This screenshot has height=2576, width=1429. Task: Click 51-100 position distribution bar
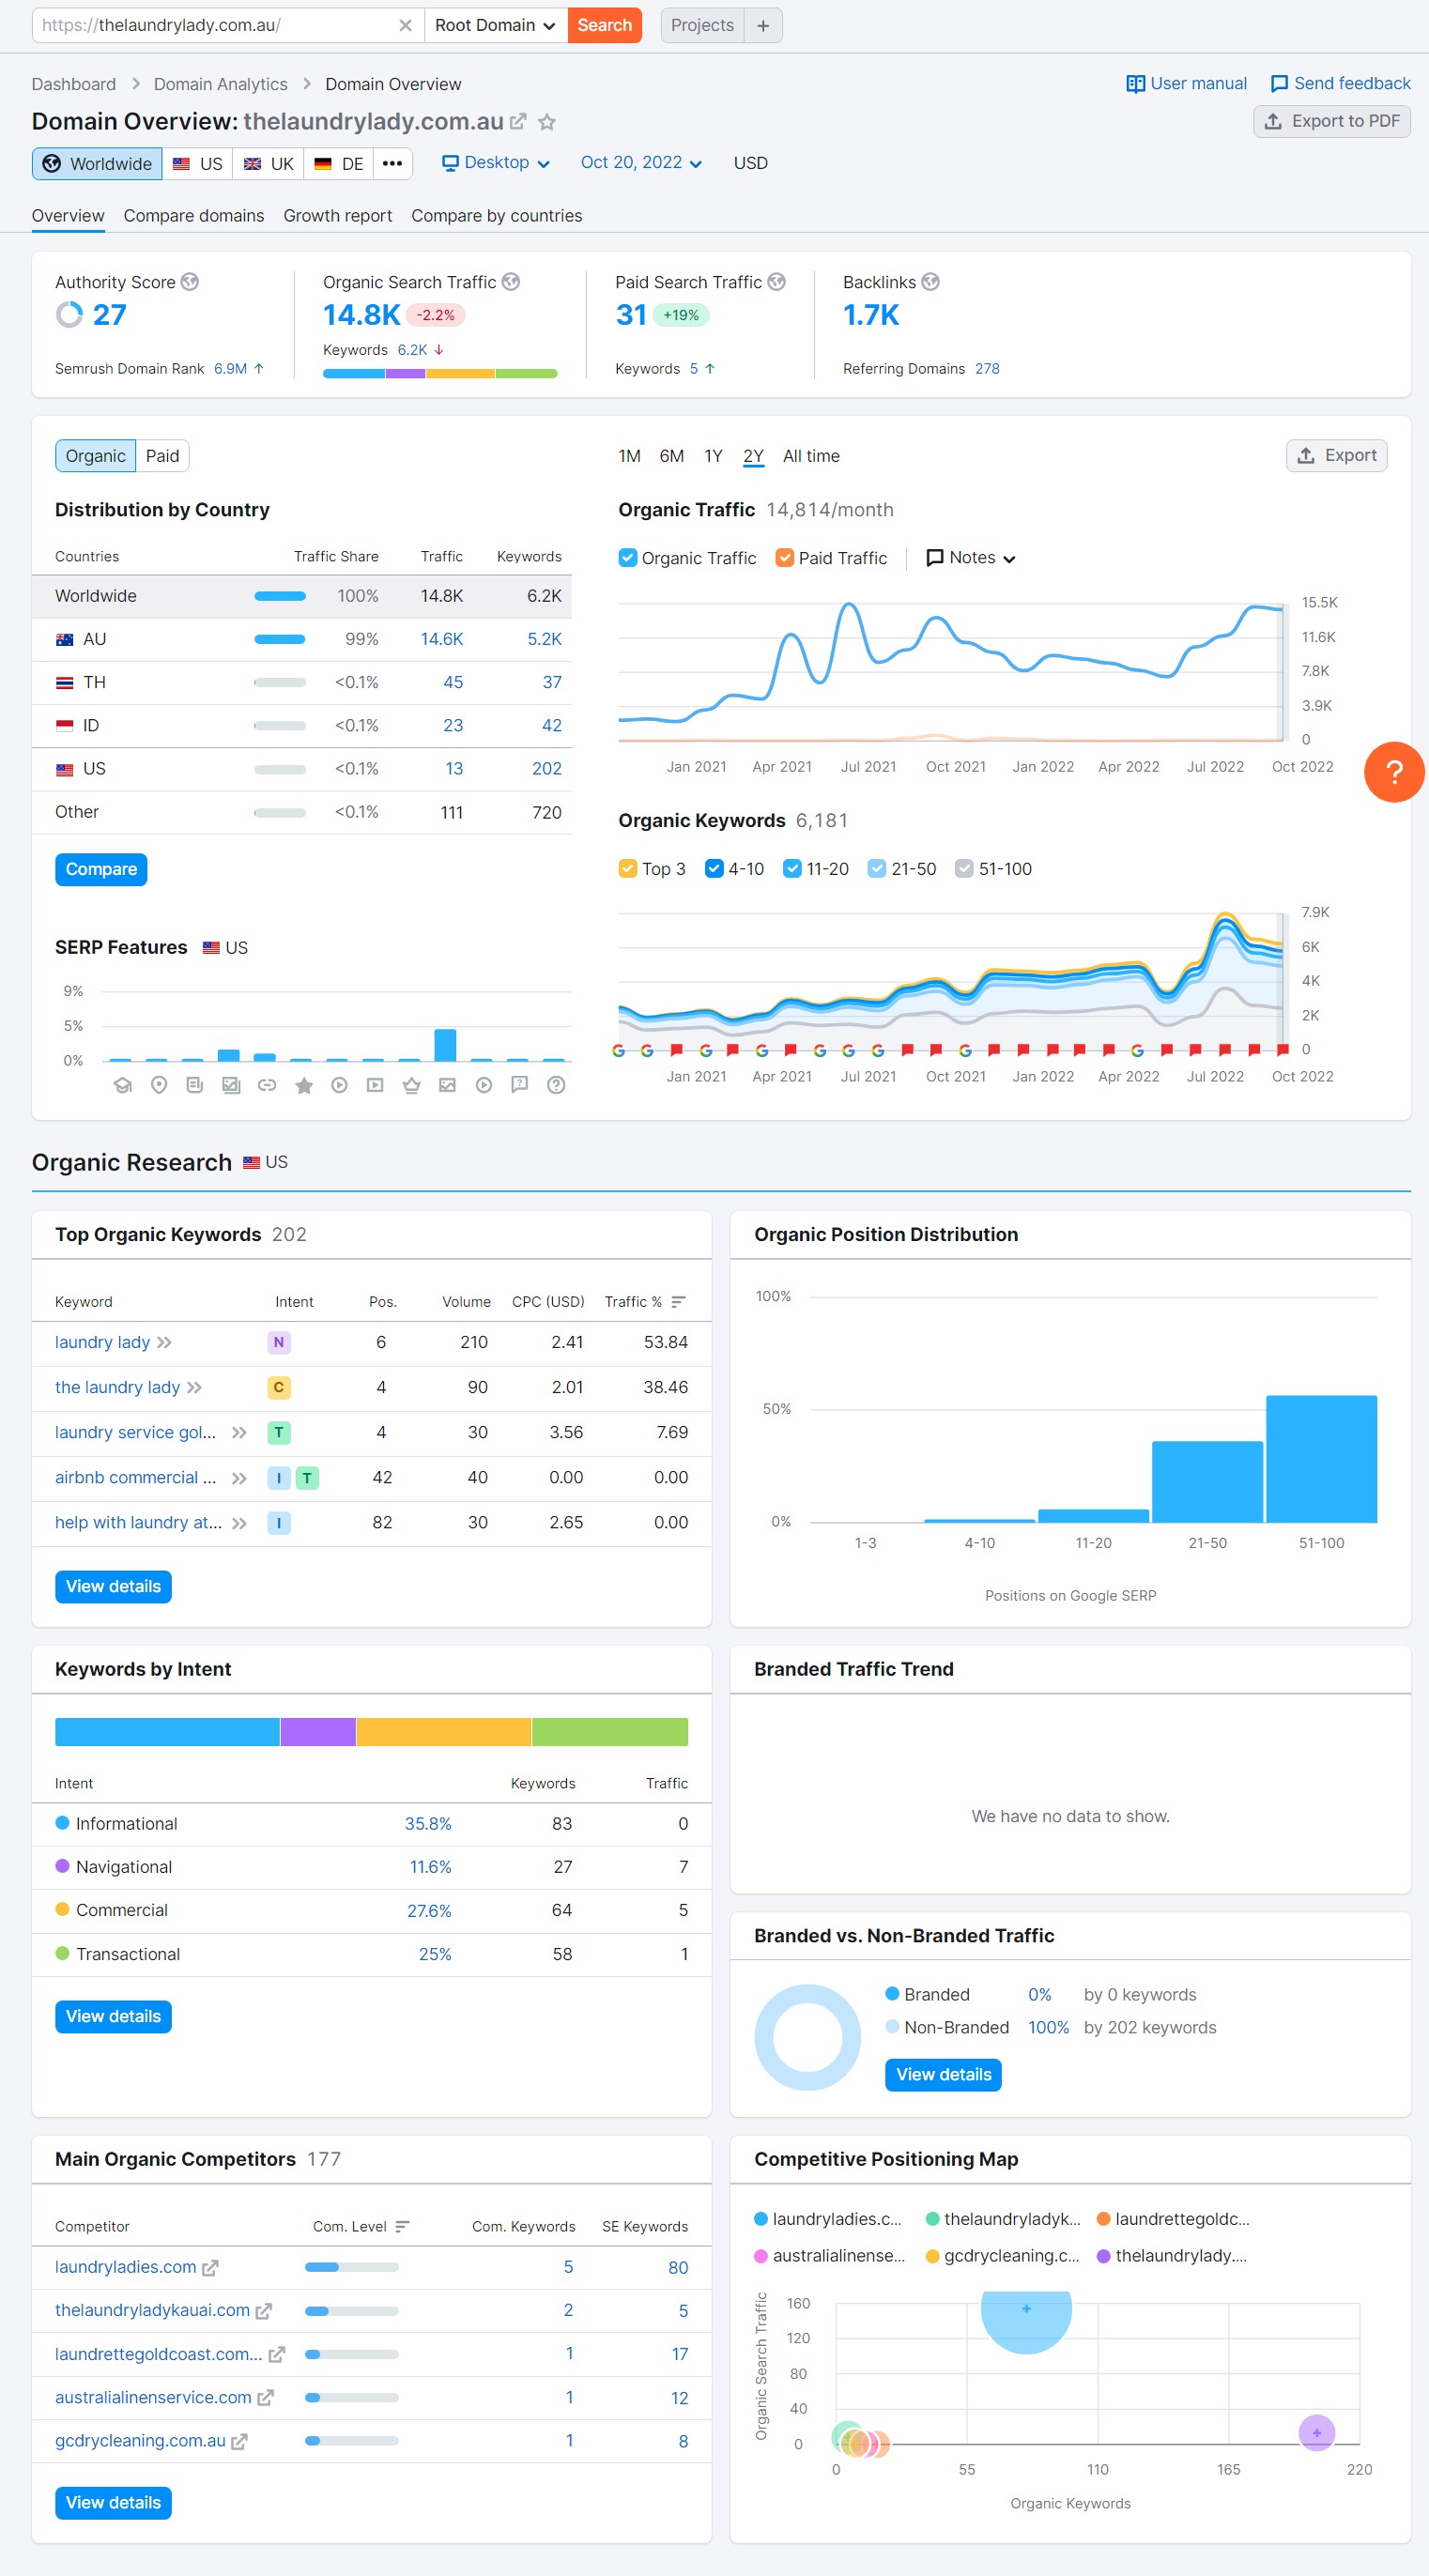pyautogui.click(x=1321, y=1459)
